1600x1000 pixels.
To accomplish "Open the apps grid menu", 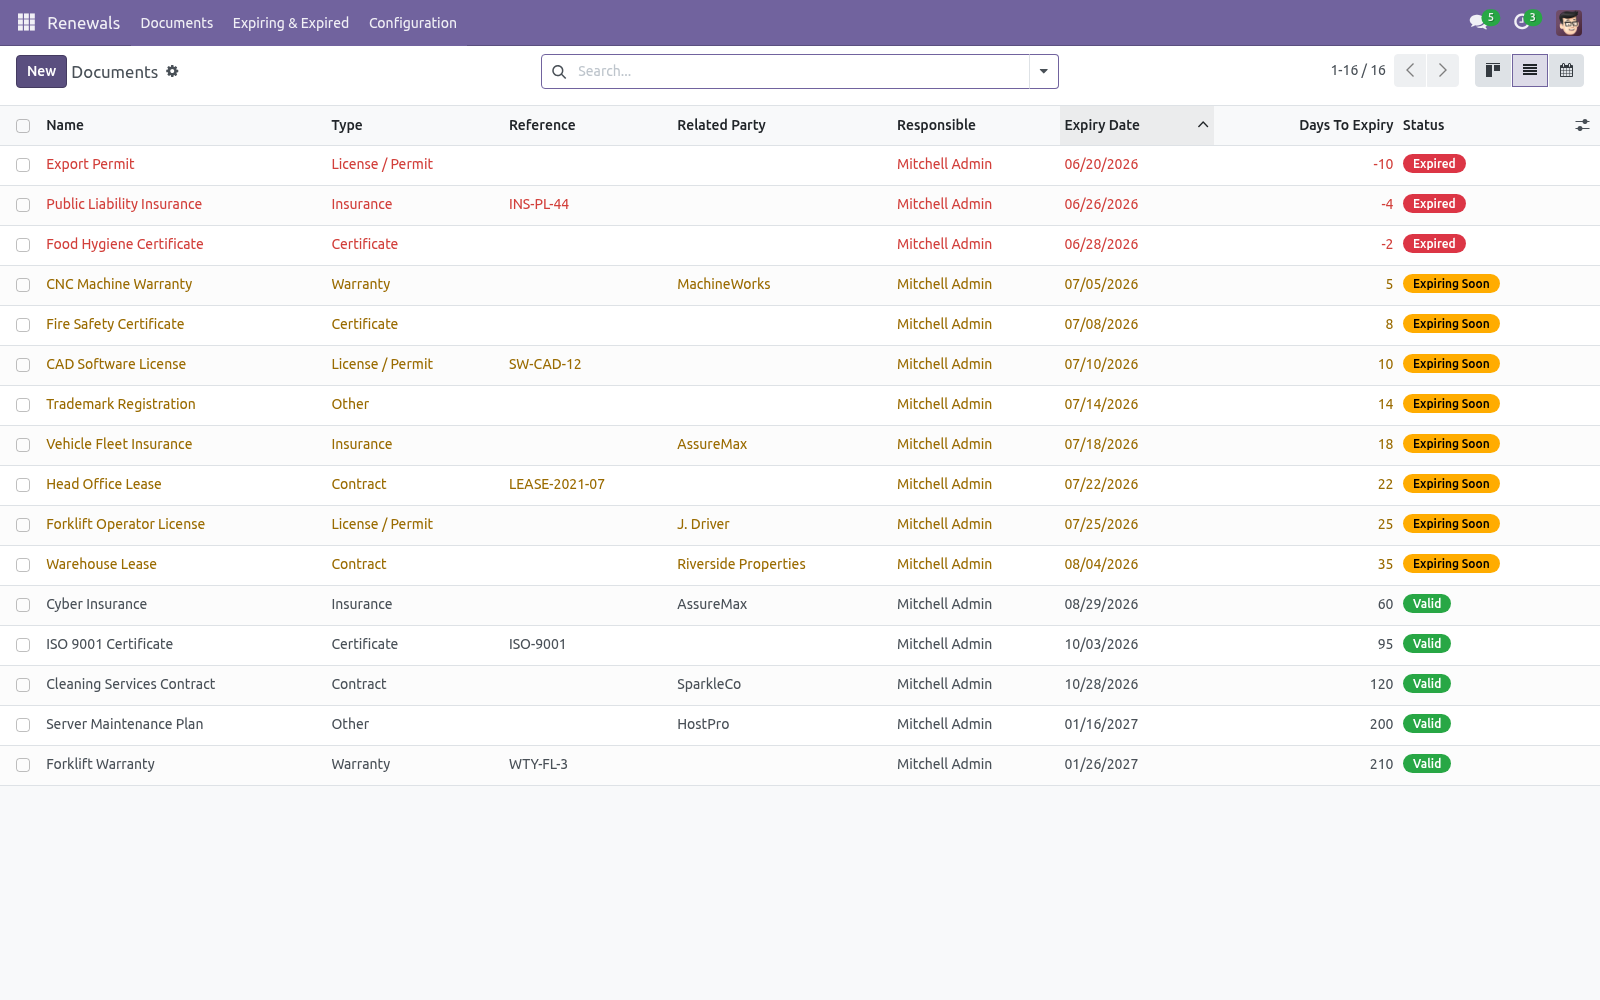I will 26,22.
